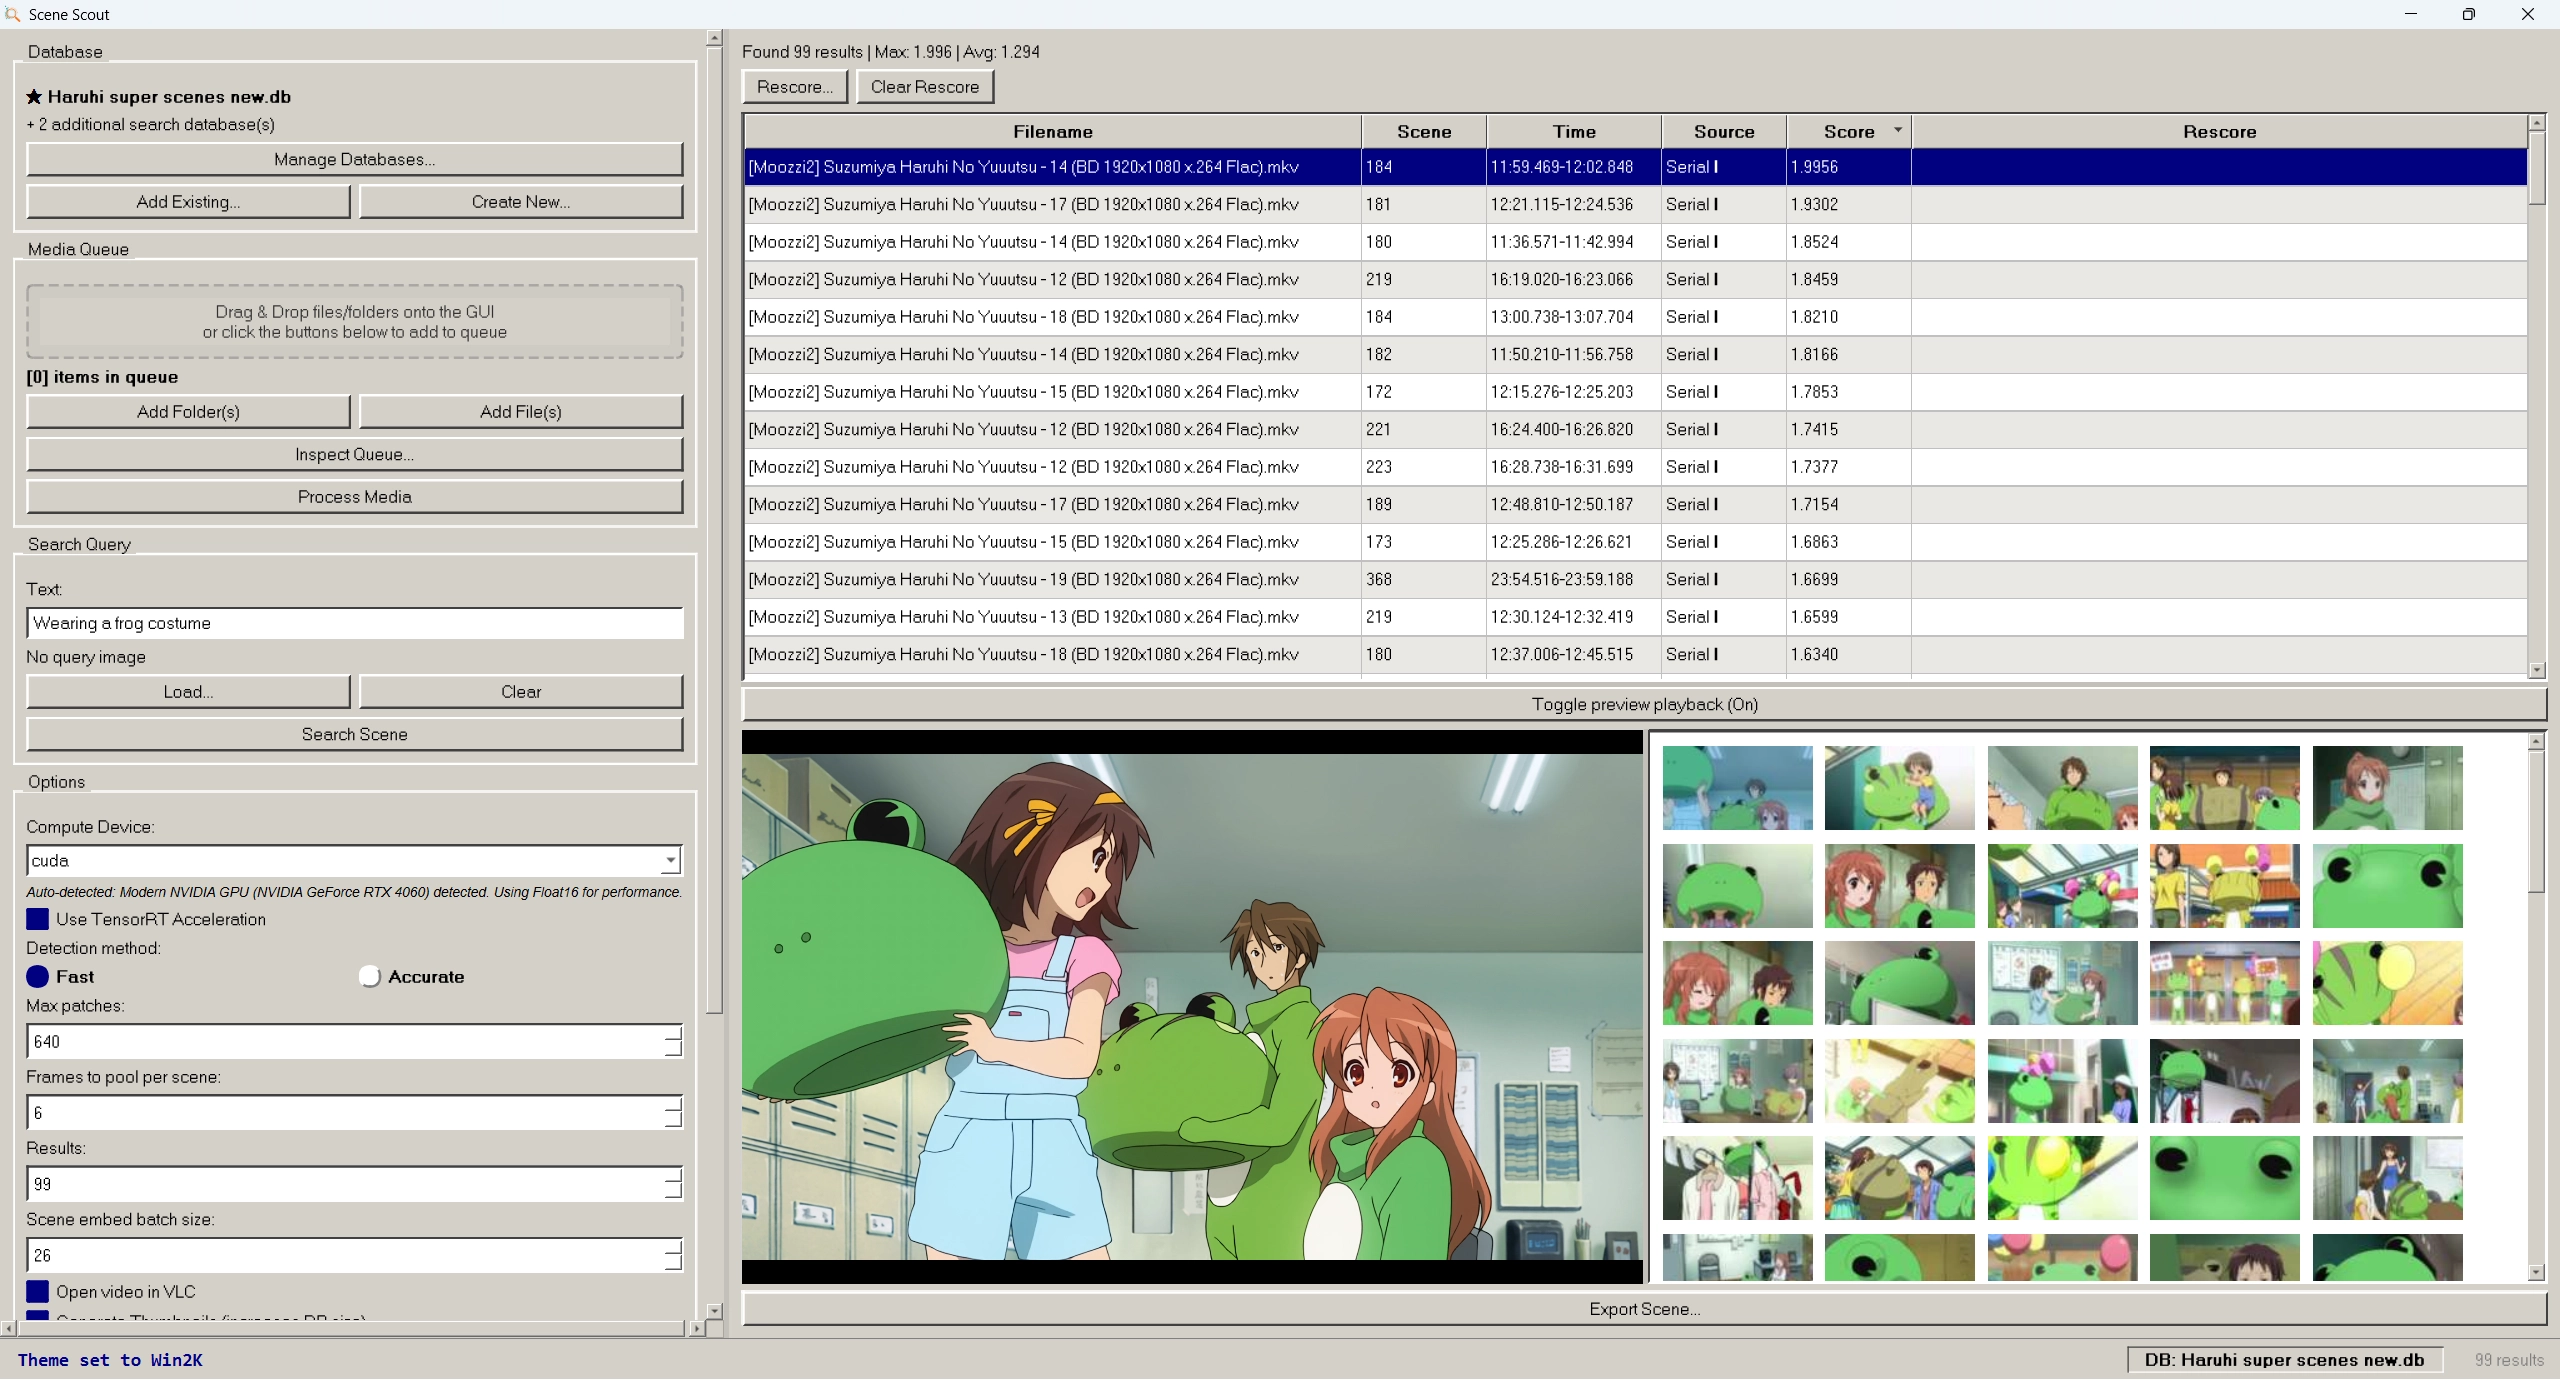
Task: Select result row with score 1.6340
Action: coord(1636,655)
